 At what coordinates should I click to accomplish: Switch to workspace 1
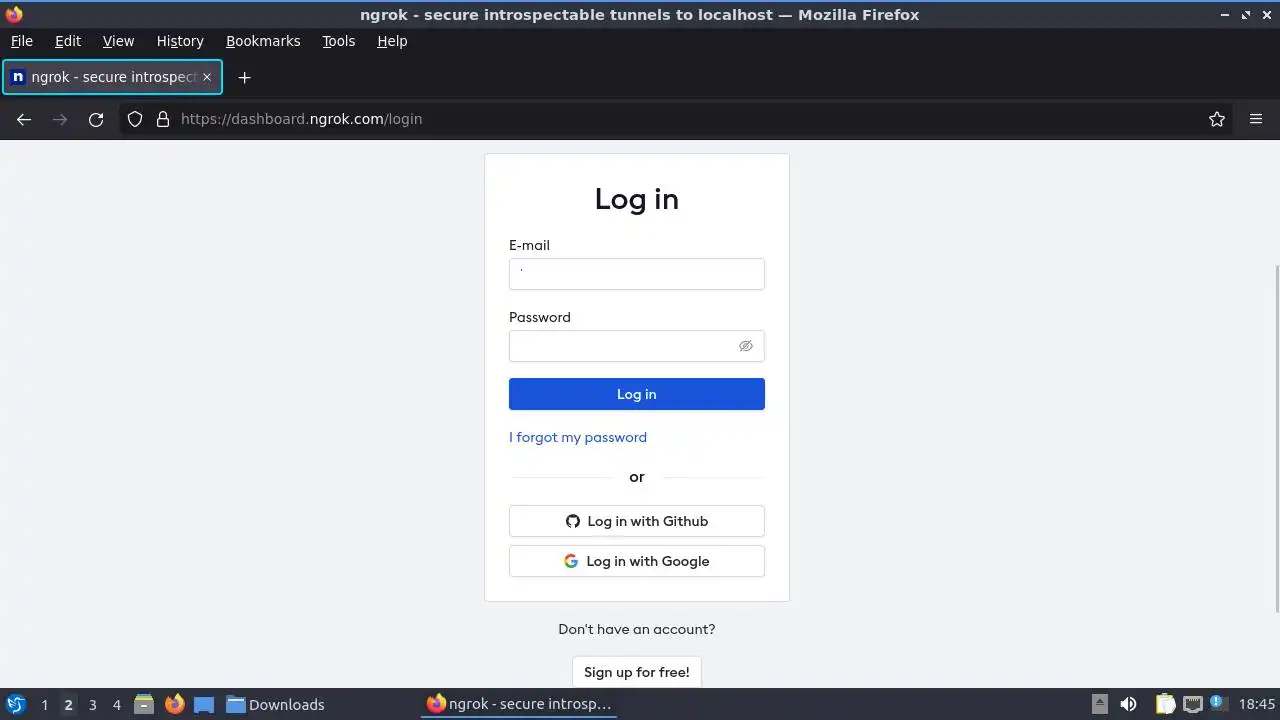click(x=44, y=705)
